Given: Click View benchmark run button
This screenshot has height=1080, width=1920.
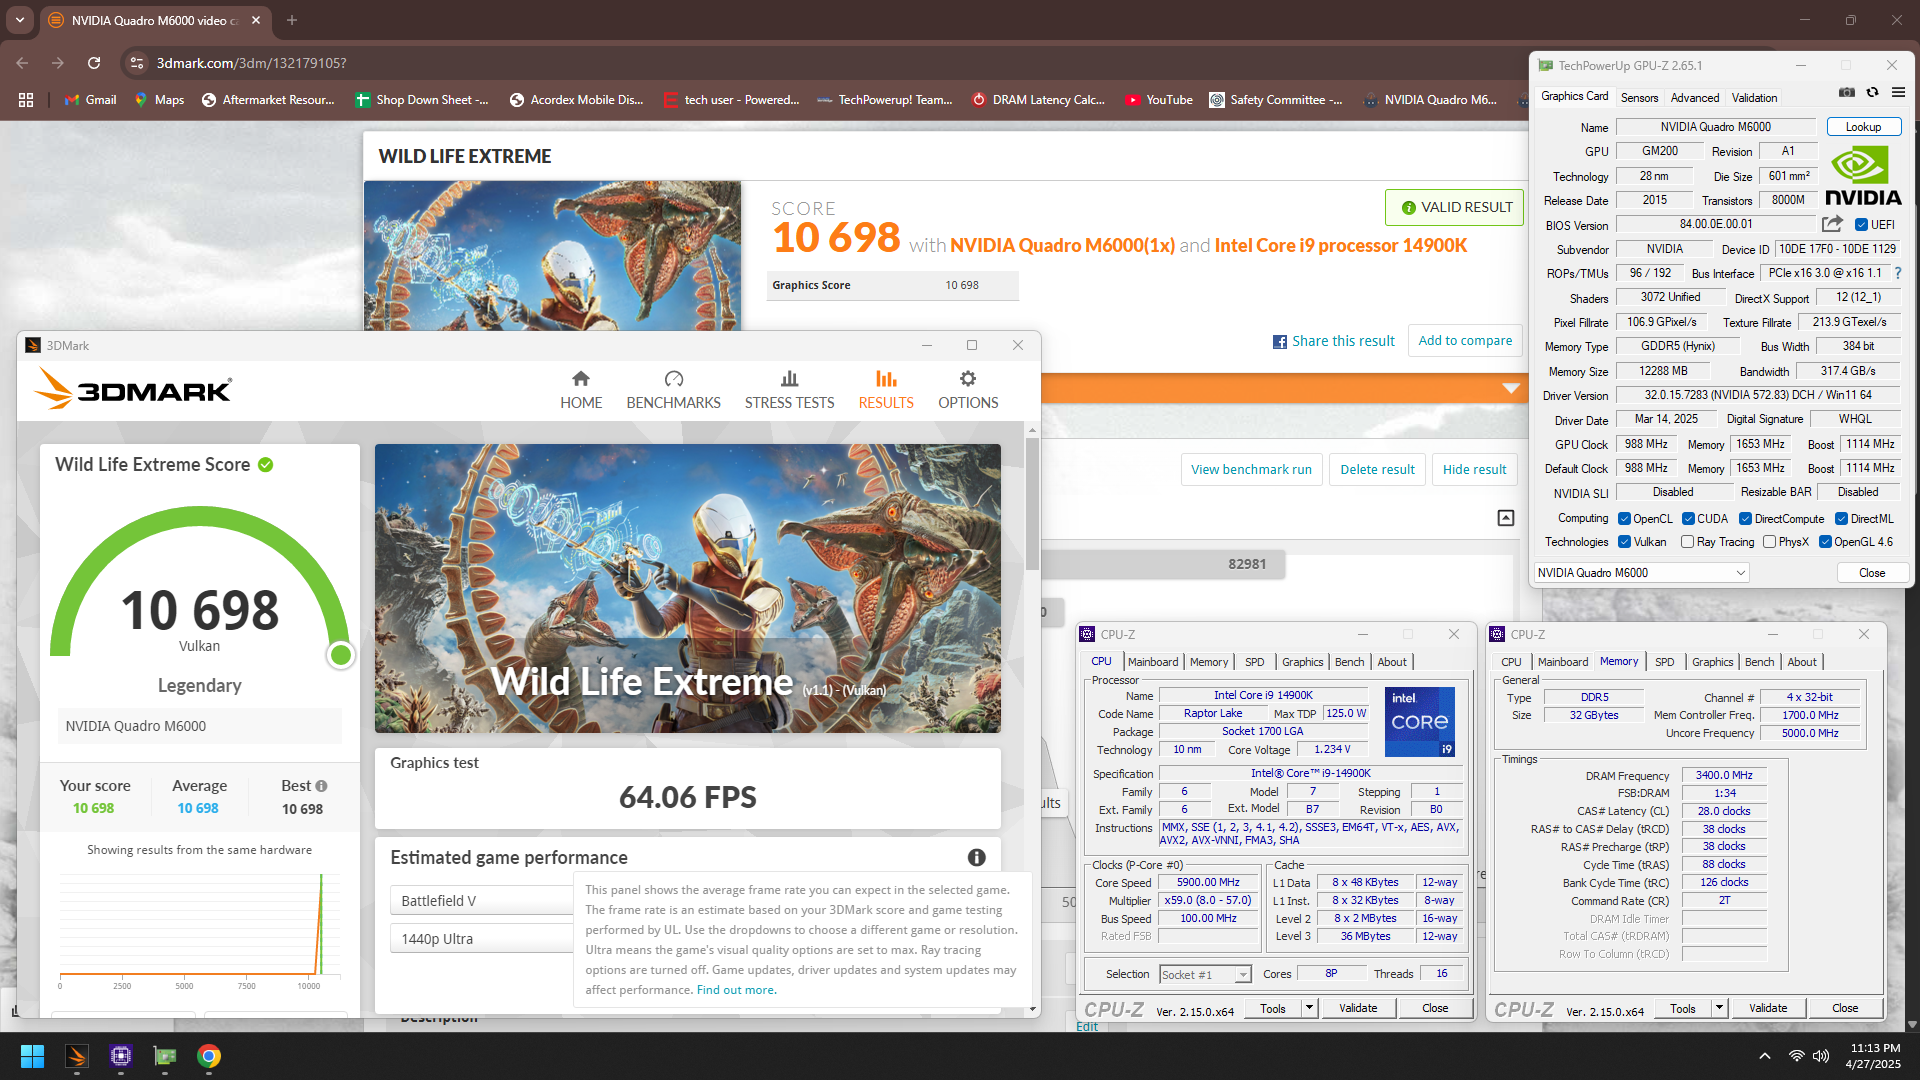Looking at the screenshot, I should click(x=1251, y=469).
